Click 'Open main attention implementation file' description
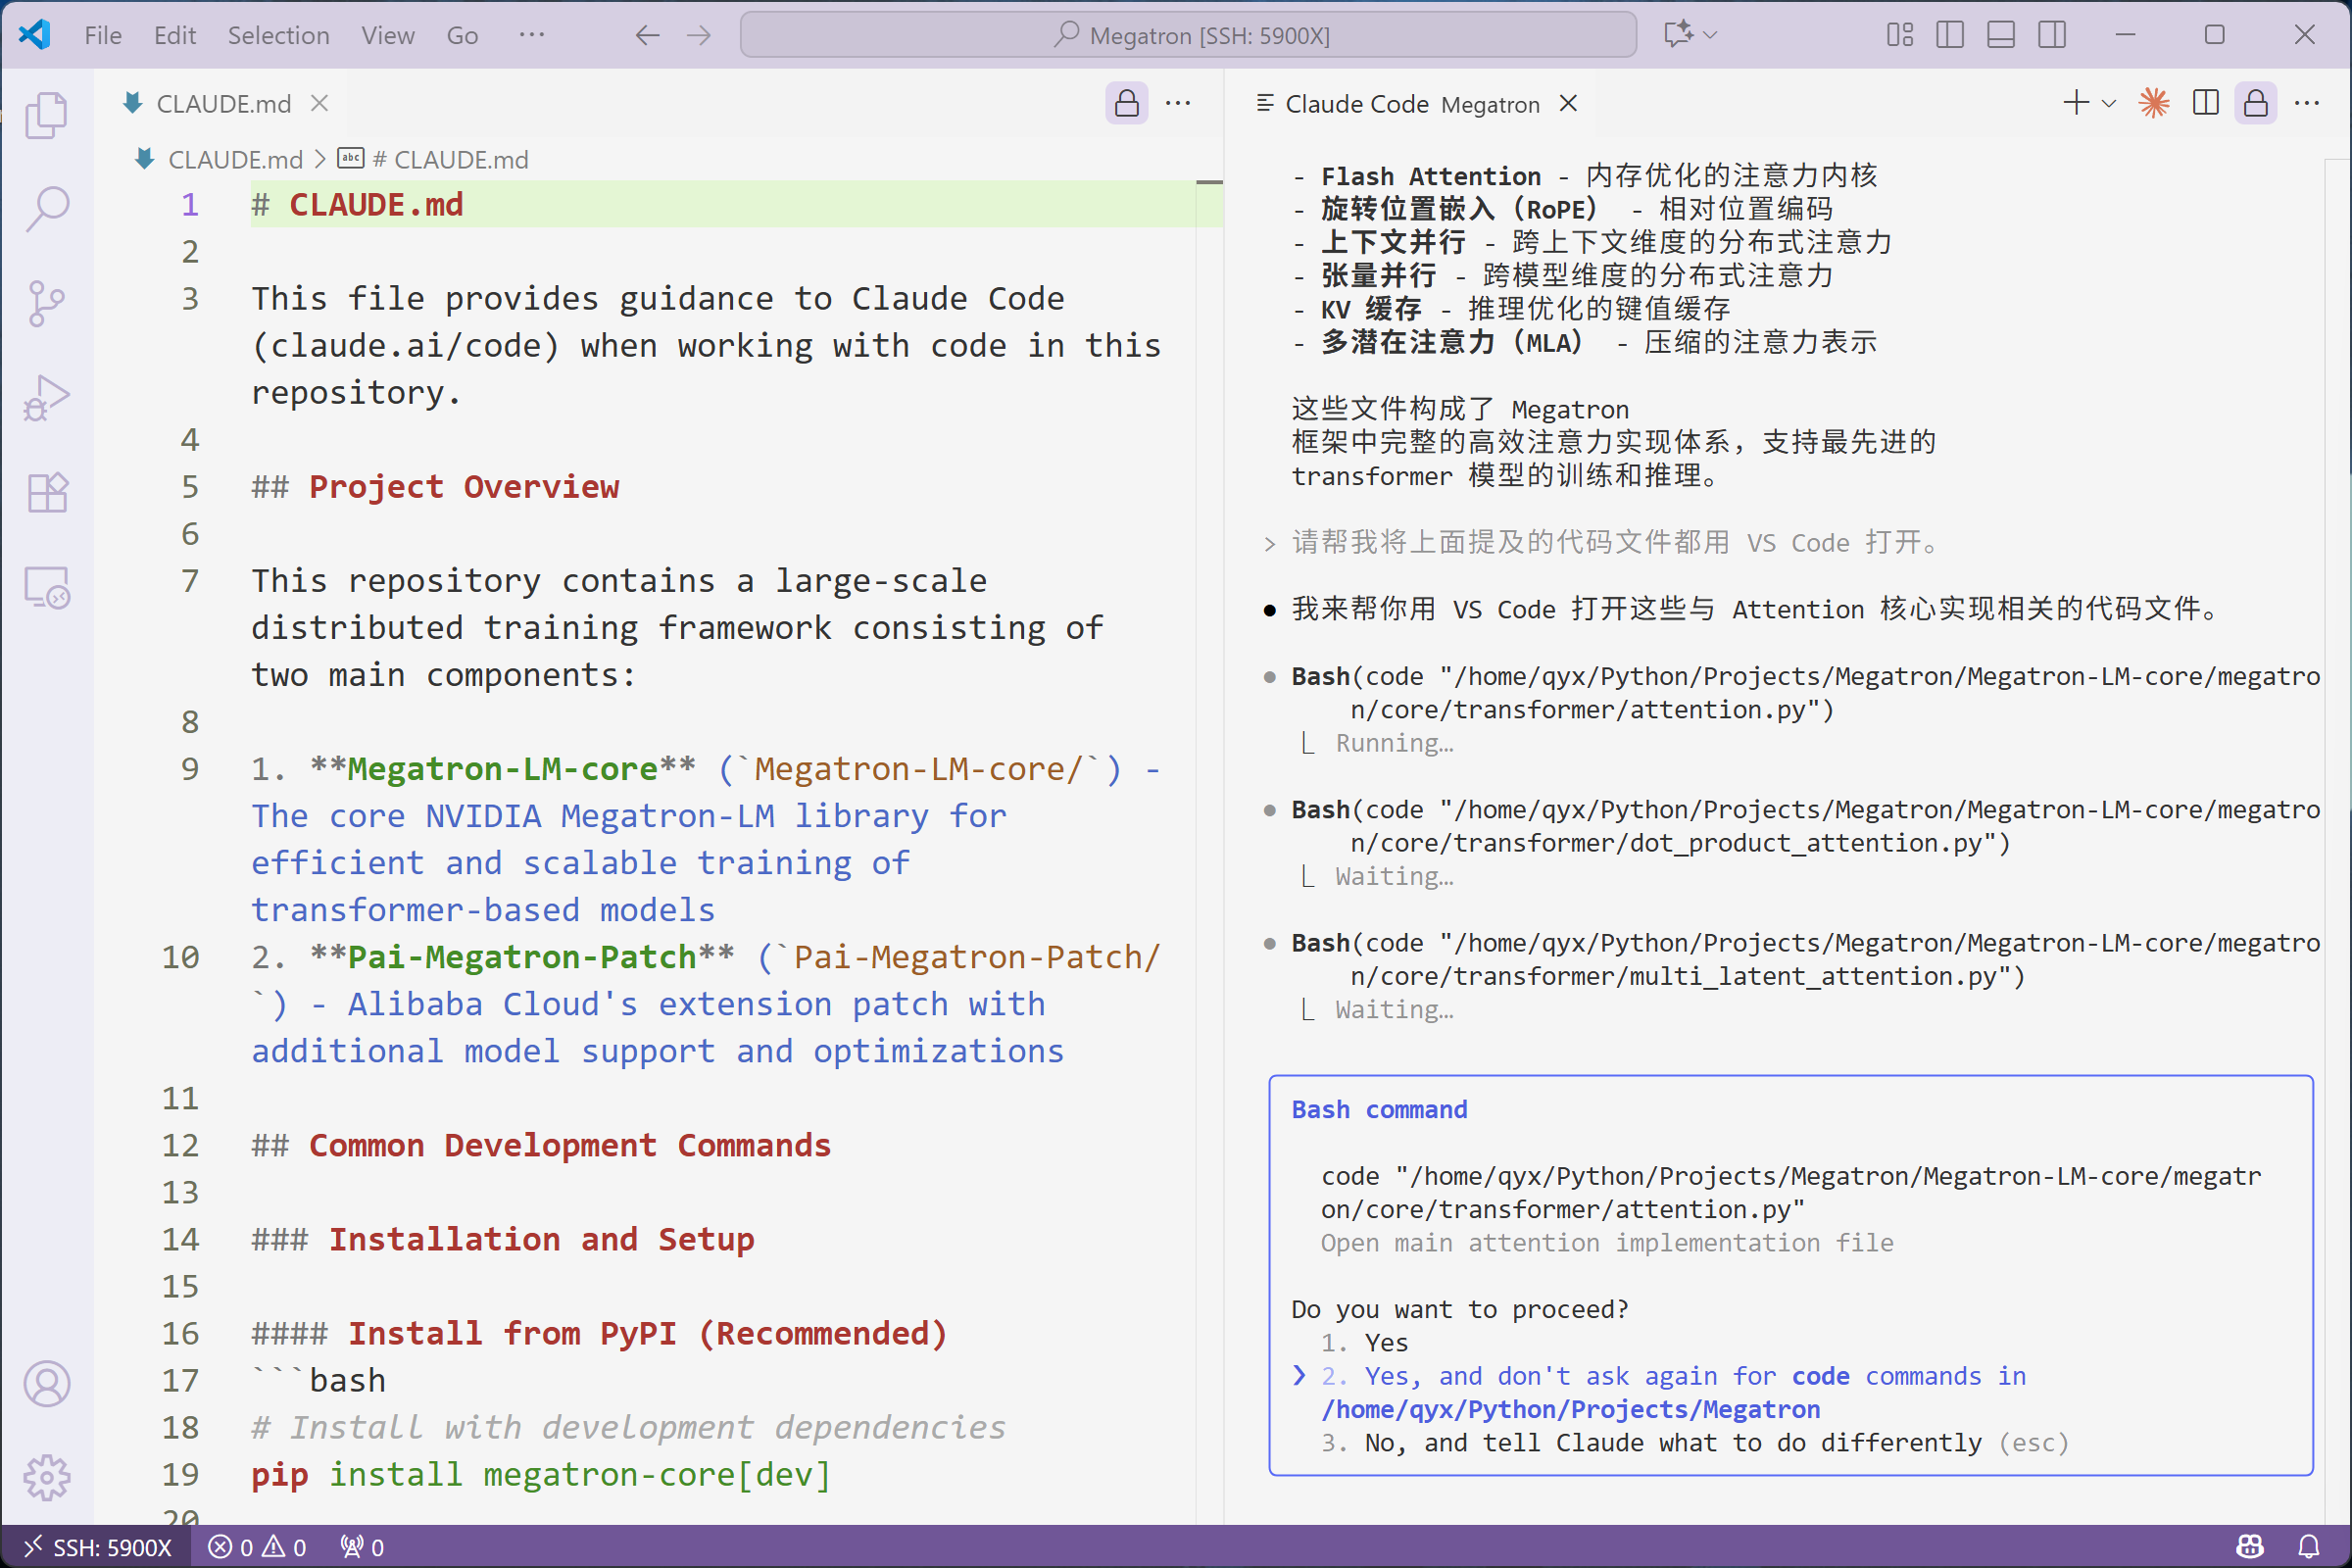 [1607, 1243]
